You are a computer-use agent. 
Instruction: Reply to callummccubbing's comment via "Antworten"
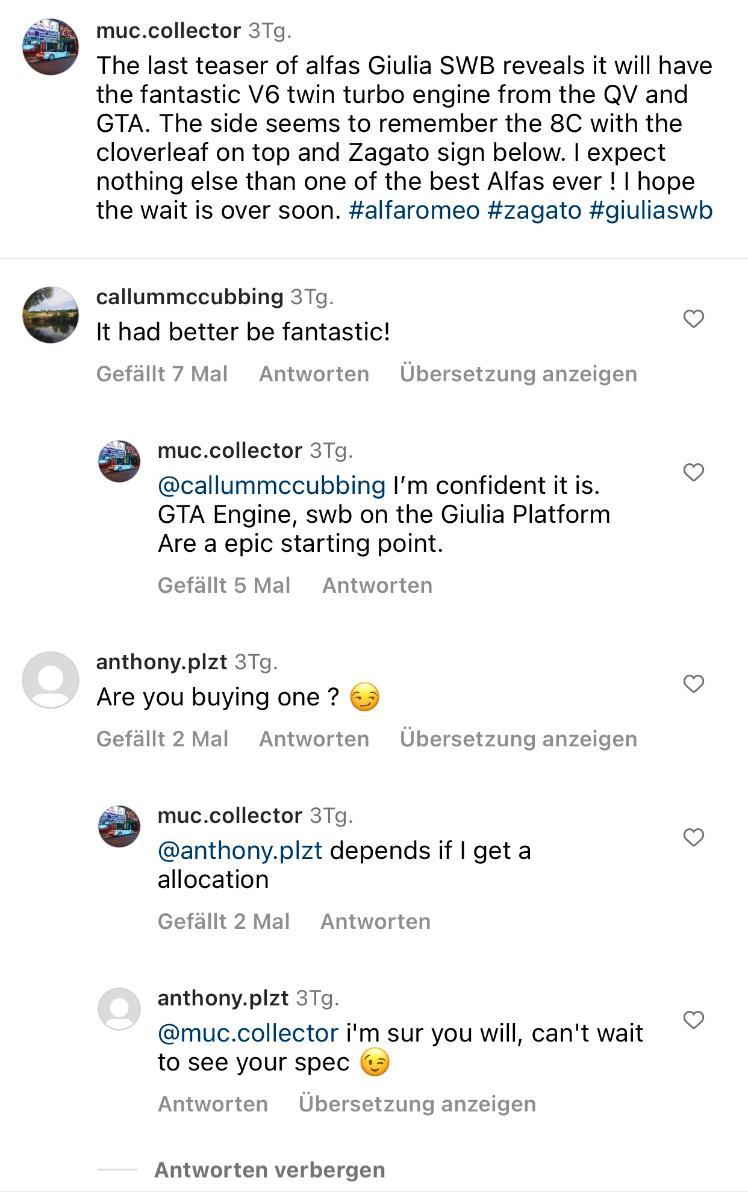[x=314, y=374]
